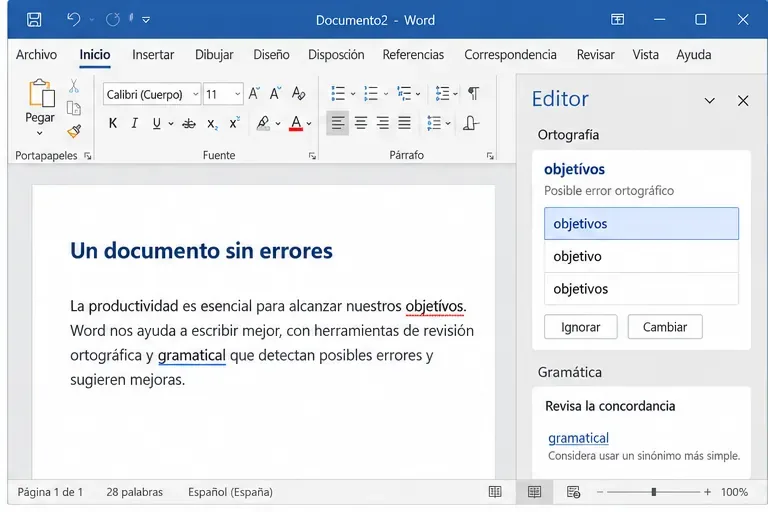Expand bullets library dropdown arrow

click(x=353, y=94)
